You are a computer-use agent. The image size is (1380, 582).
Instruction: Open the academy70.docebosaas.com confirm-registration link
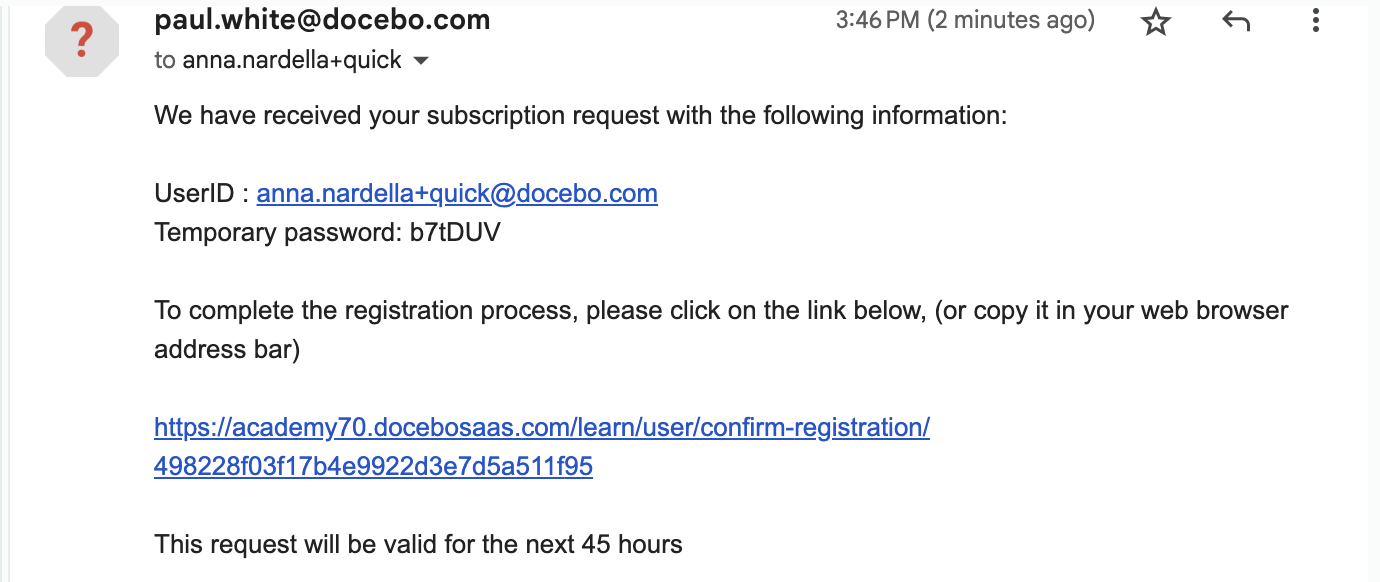tap(542, 428)
